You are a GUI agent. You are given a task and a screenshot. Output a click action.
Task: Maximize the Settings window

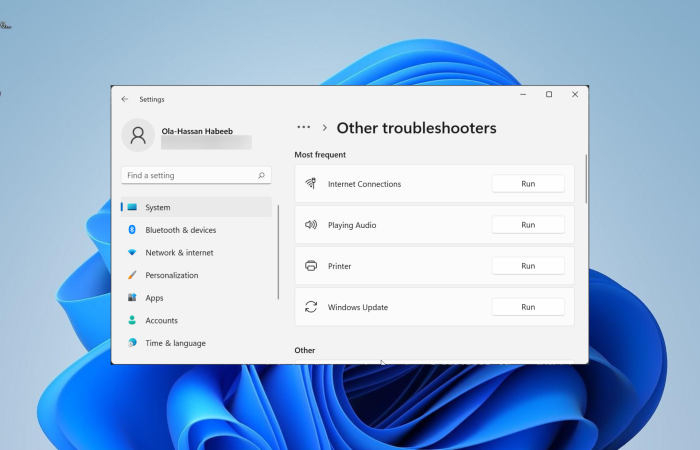549,94
